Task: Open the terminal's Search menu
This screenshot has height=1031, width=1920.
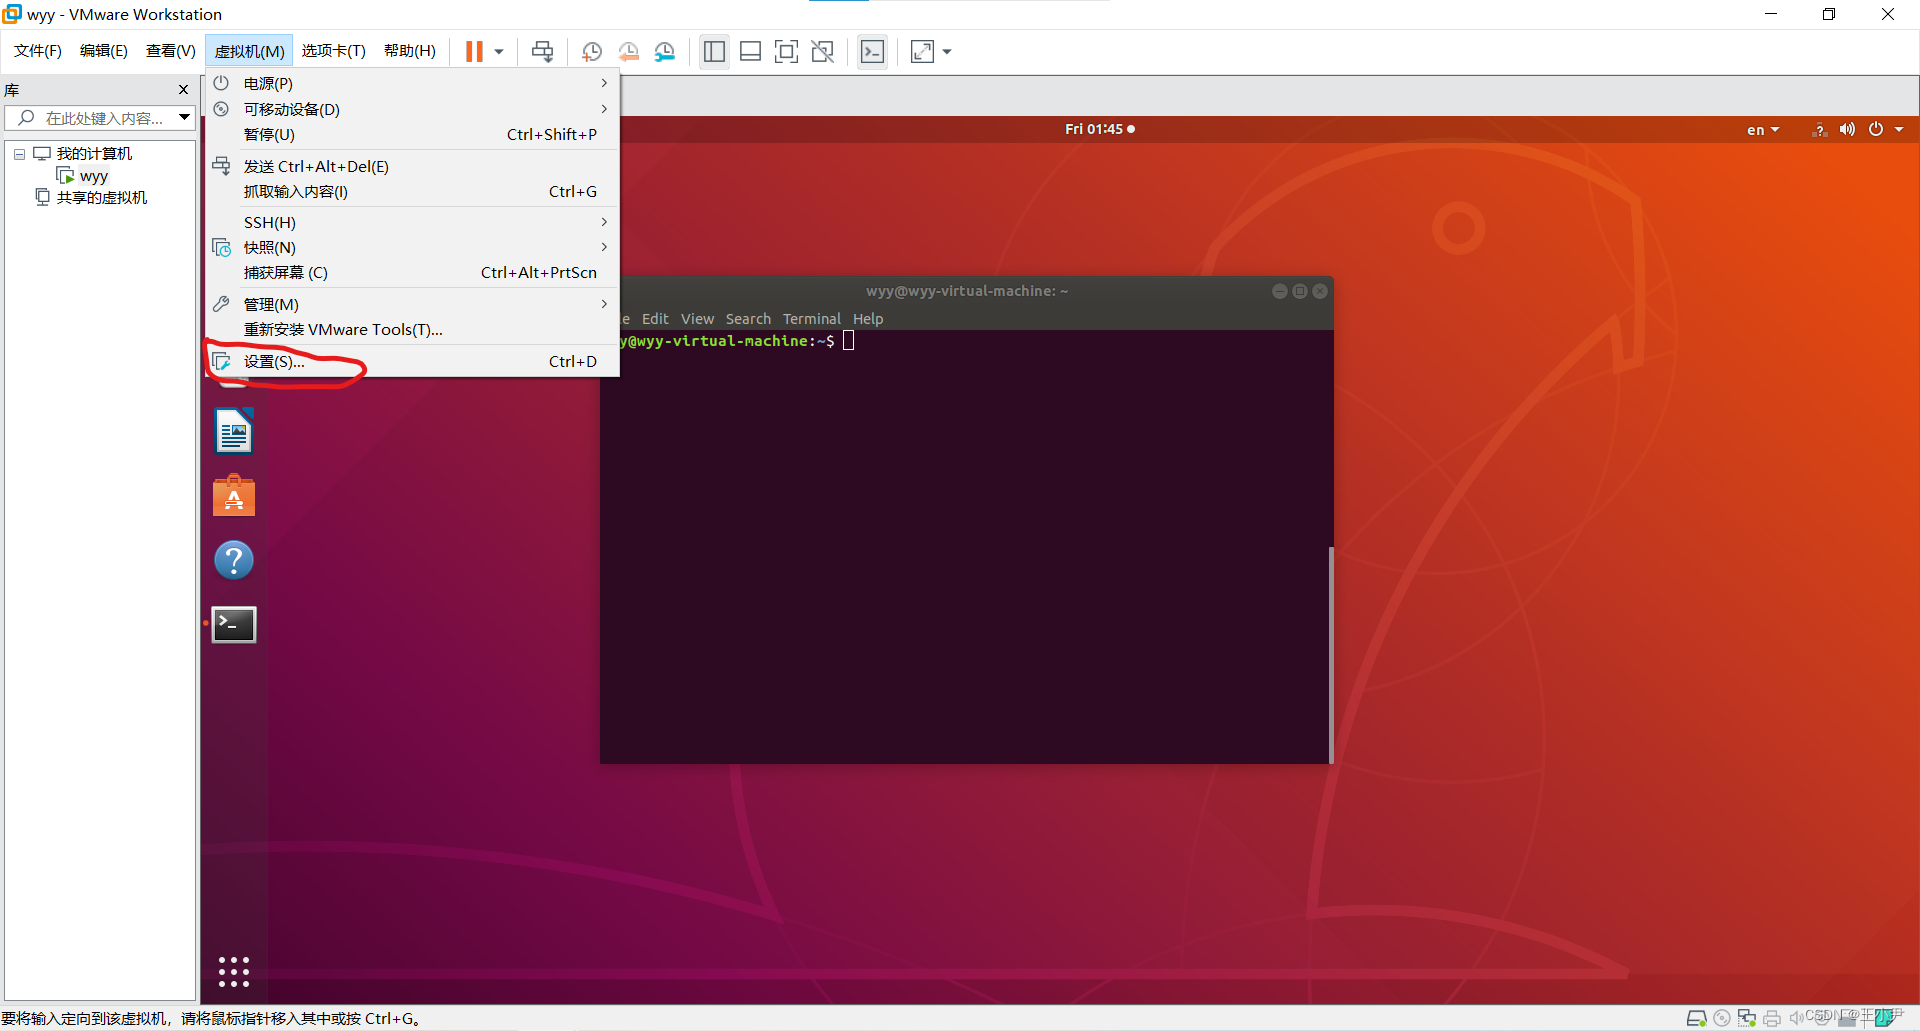Action: point(748,319)
